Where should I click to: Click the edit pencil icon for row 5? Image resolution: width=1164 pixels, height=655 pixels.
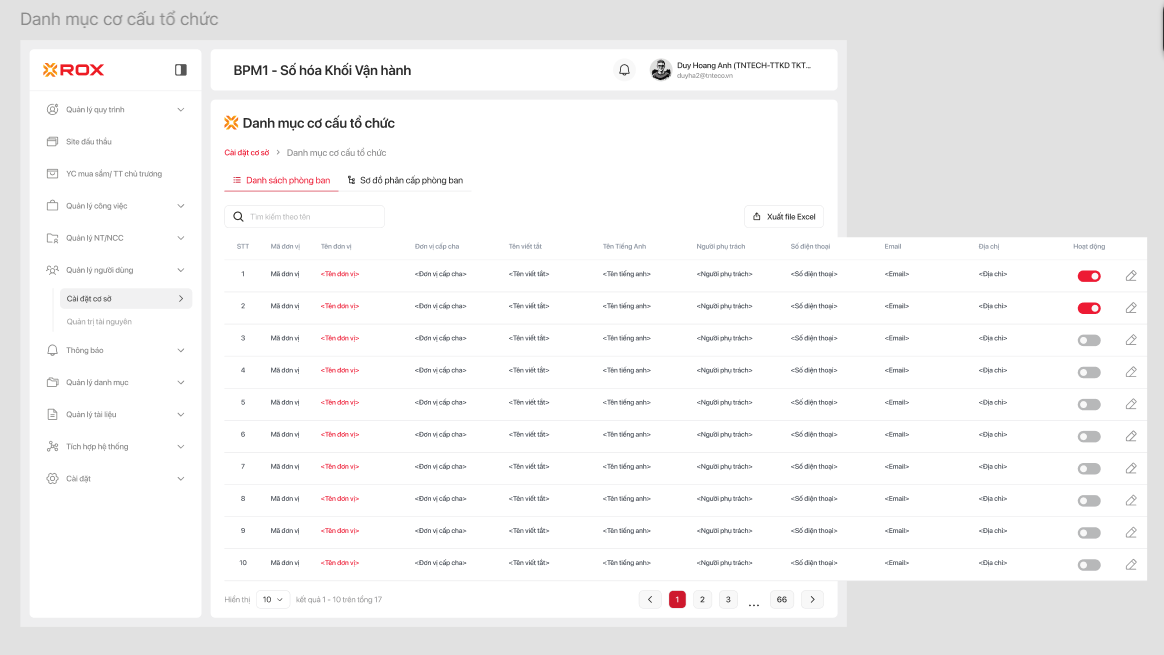tap(1131, 404)
